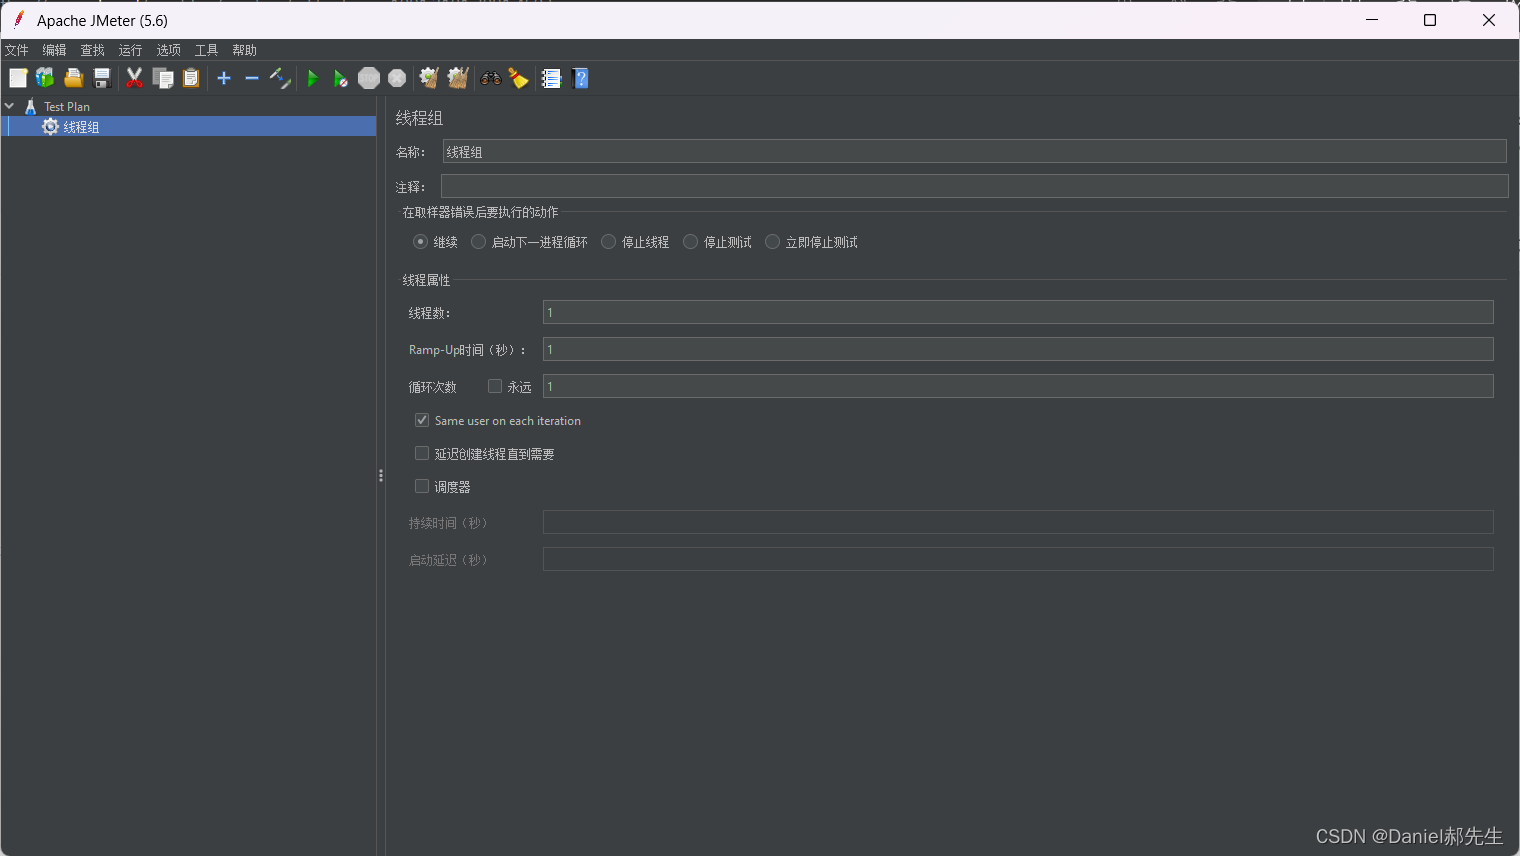Save the test plan with floppy icon
1520x856 pixels.
(x=101, y=78)
